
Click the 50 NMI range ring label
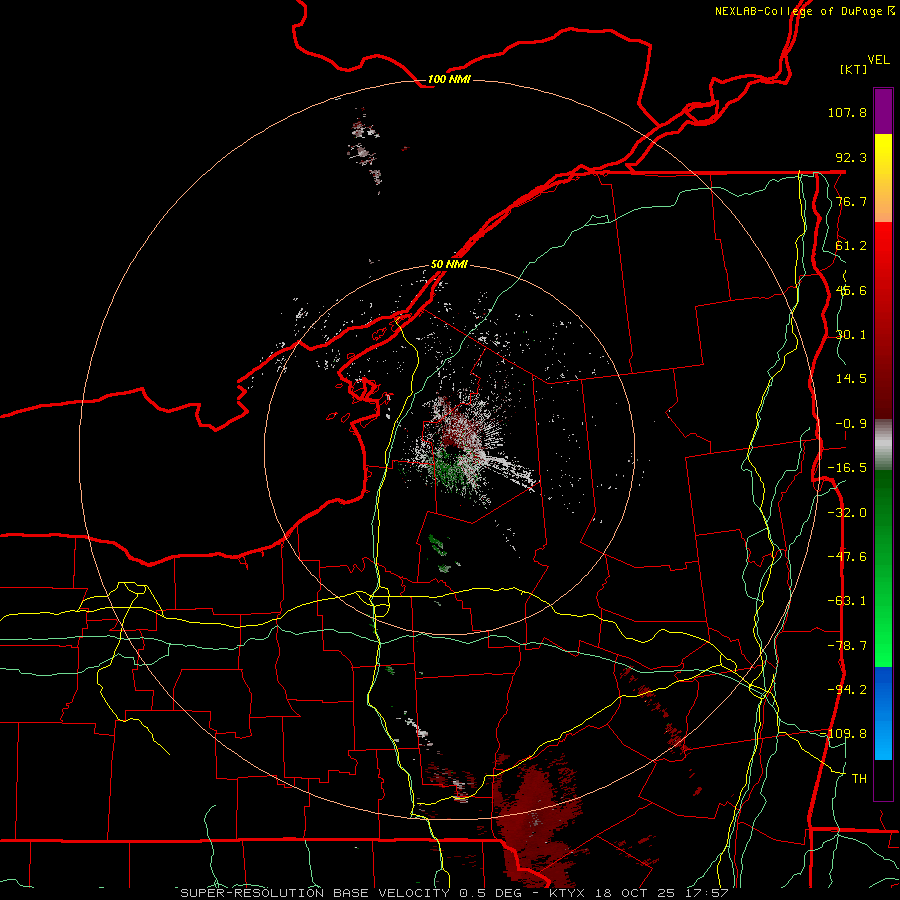[x=449, y=264]
